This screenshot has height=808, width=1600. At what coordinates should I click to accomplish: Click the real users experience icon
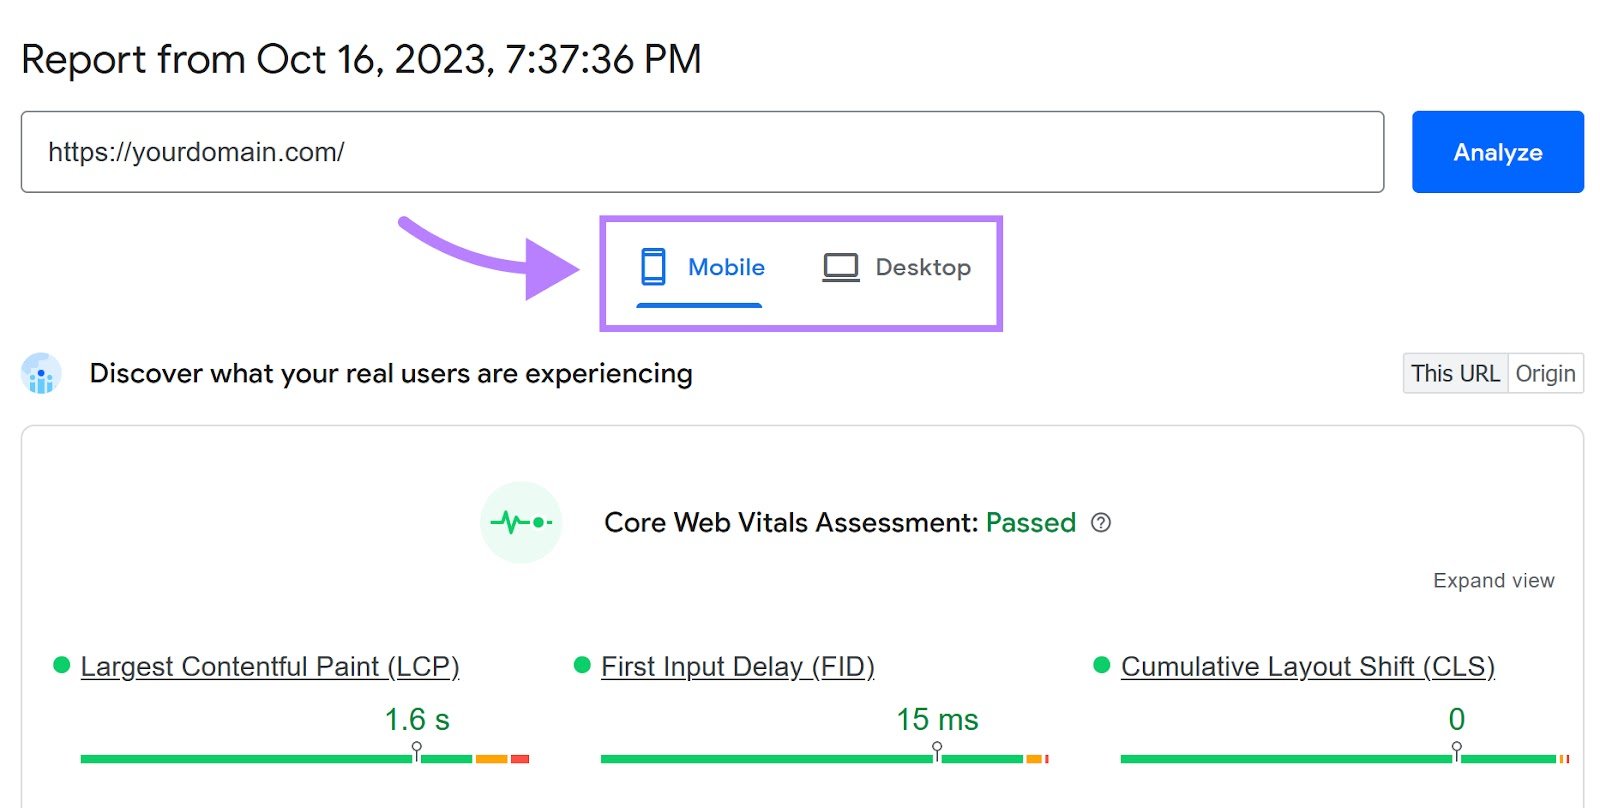[x=40, y=374]
